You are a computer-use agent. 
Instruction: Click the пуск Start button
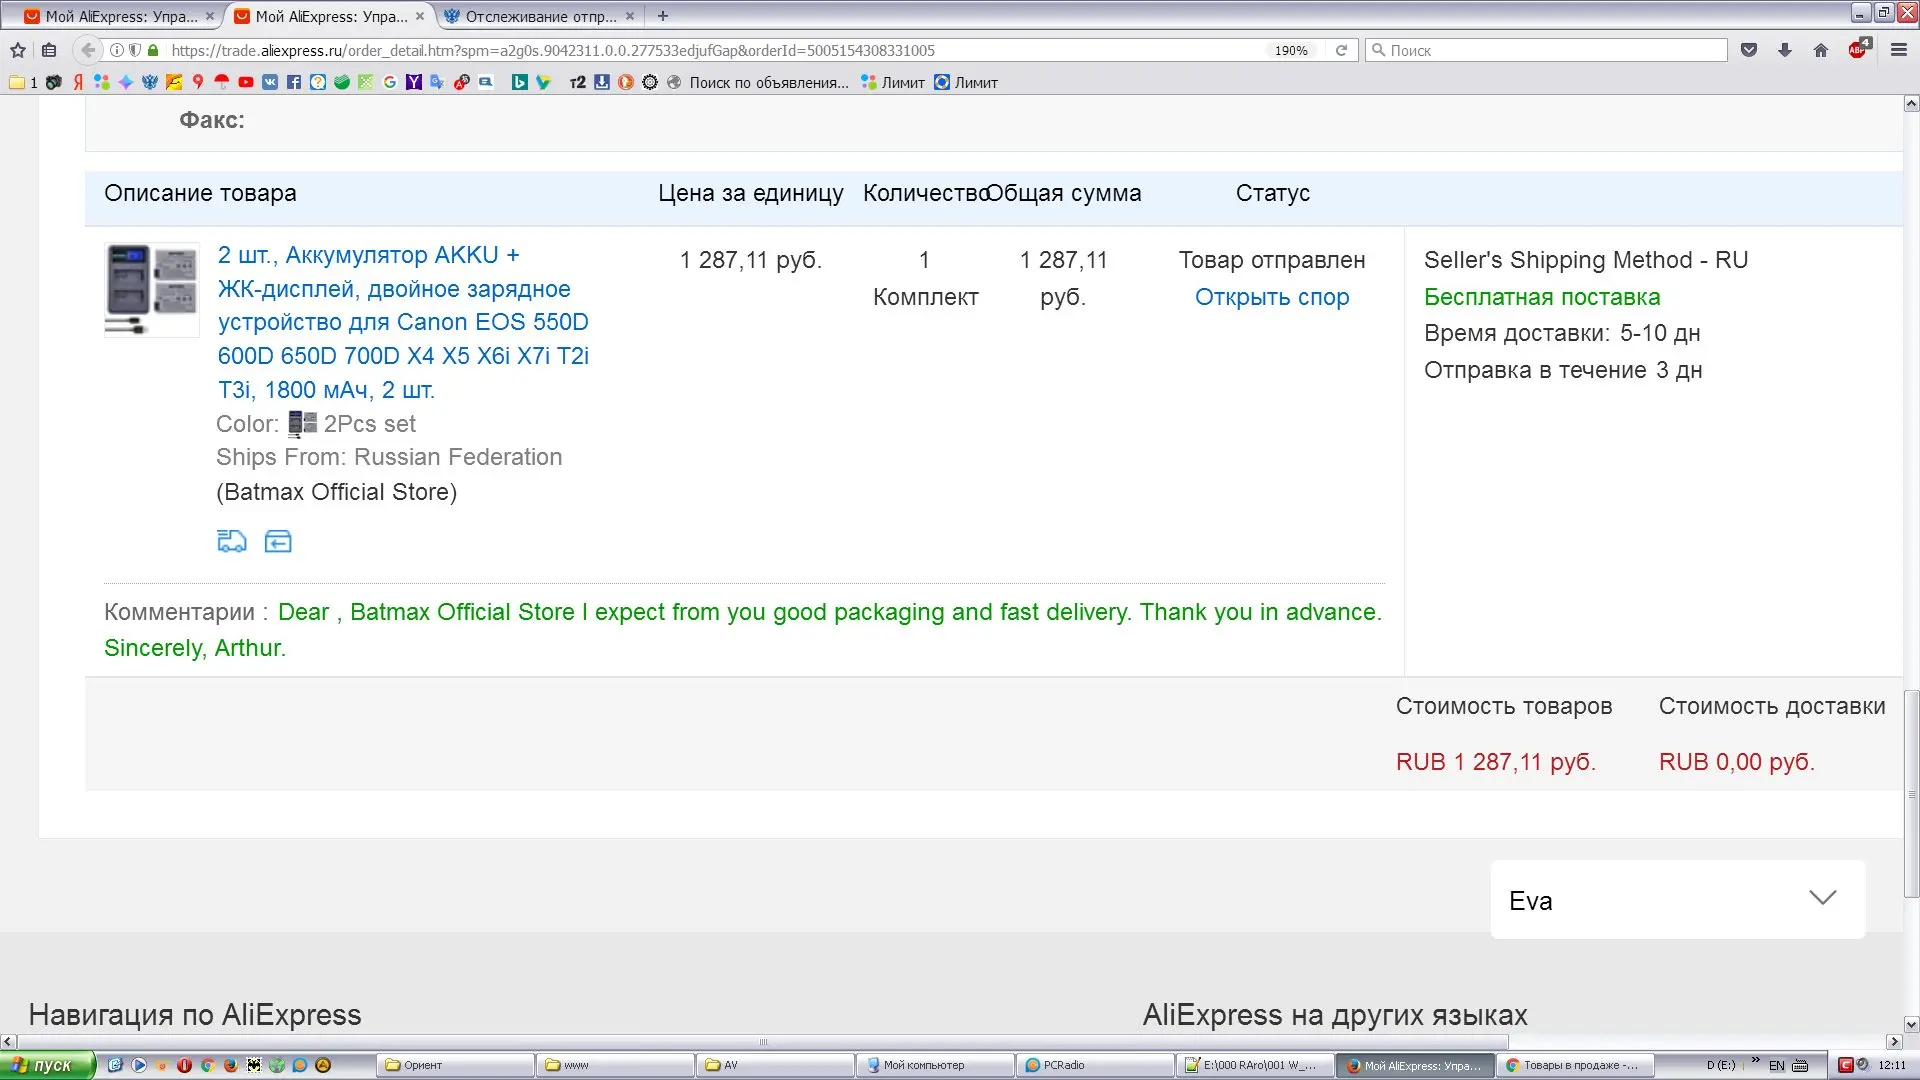[x=46, y=1065]
